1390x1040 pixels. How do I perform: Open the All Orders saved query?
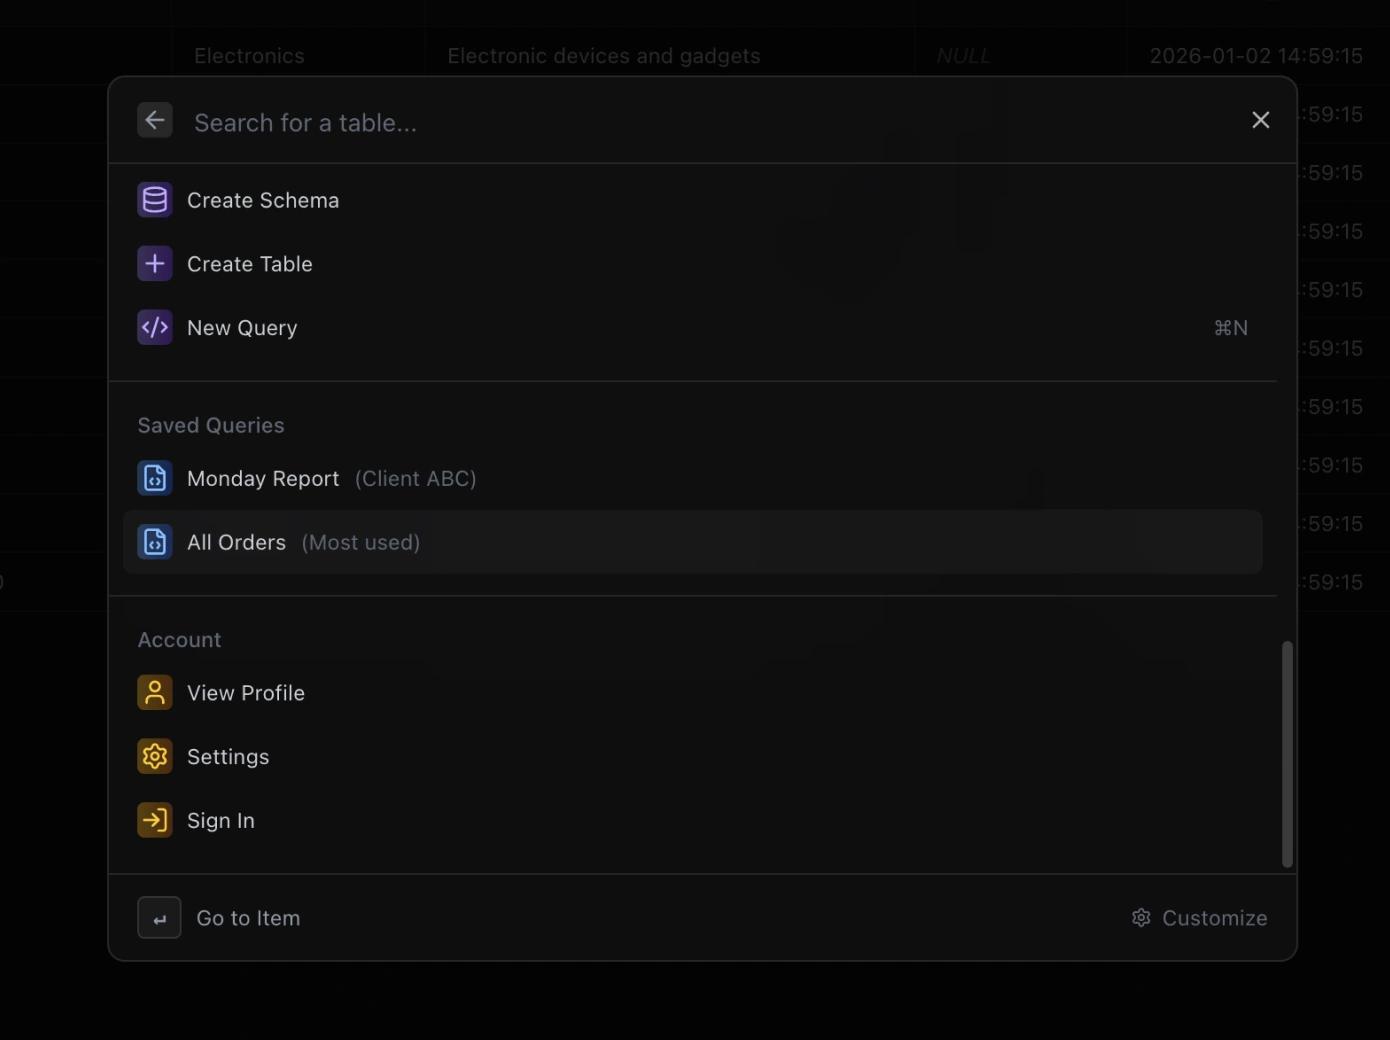(x=237, y=542)
